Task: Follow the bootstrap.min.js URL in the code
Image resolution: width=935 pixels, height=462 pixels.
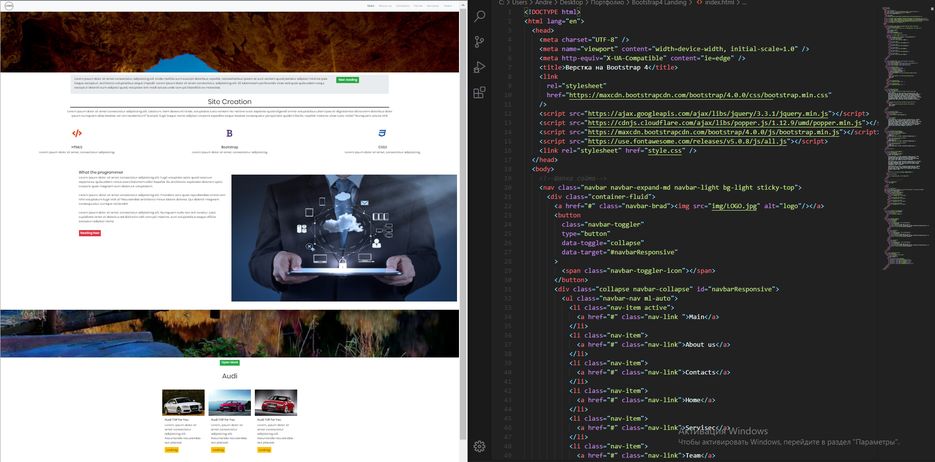Action: (714, 132)
